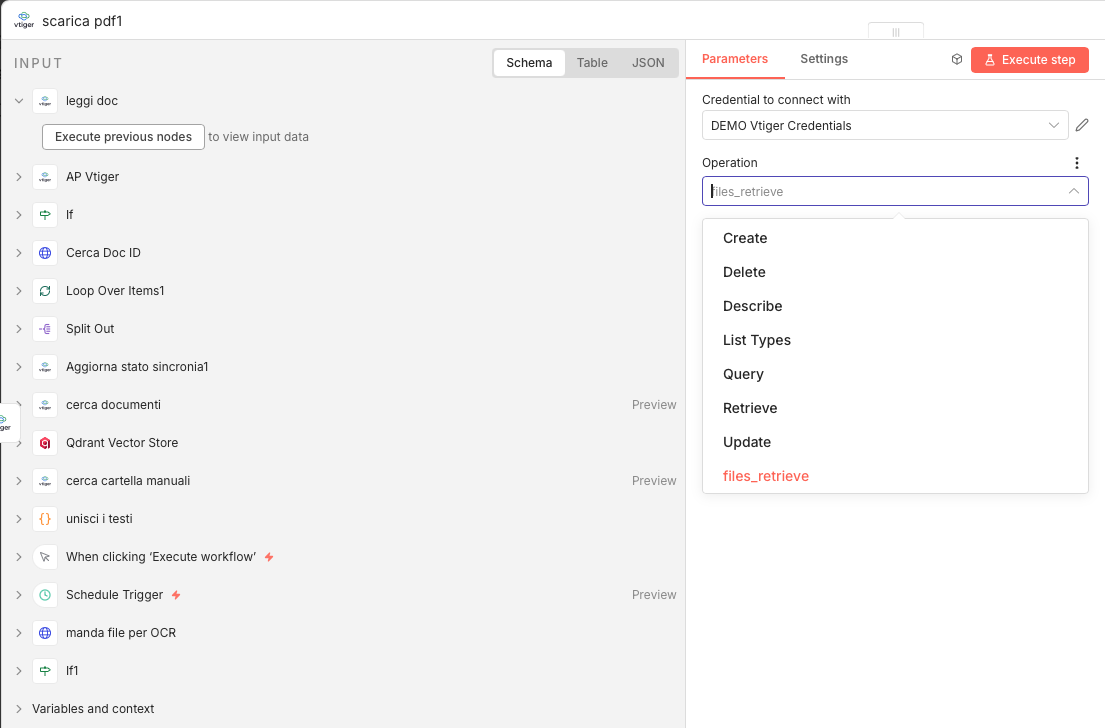
Task: Click the pencil icon to edit credential
Action: pyautogui.click(x=1082, y=125)
